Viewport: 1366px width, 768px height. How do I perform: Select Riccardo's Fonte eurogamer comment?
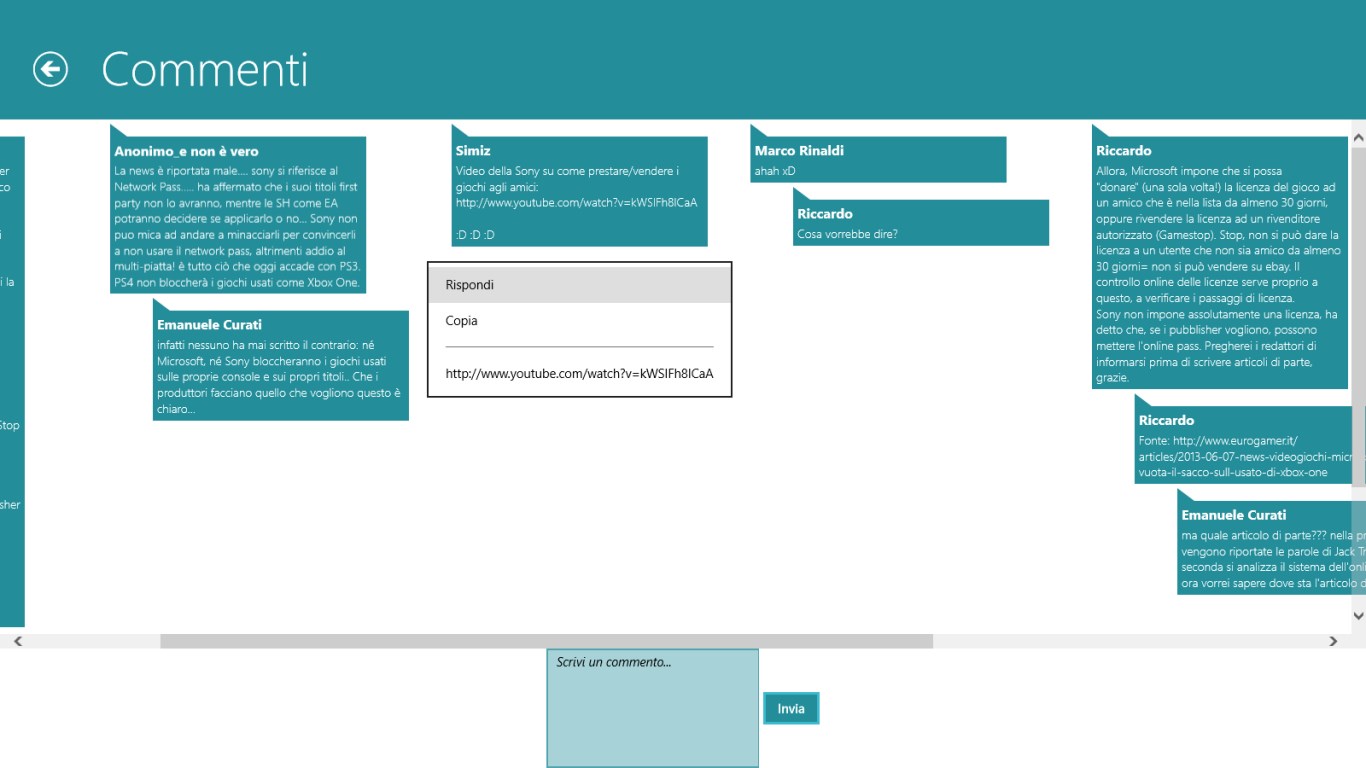pyautogui.click(x=1245, y=445)
